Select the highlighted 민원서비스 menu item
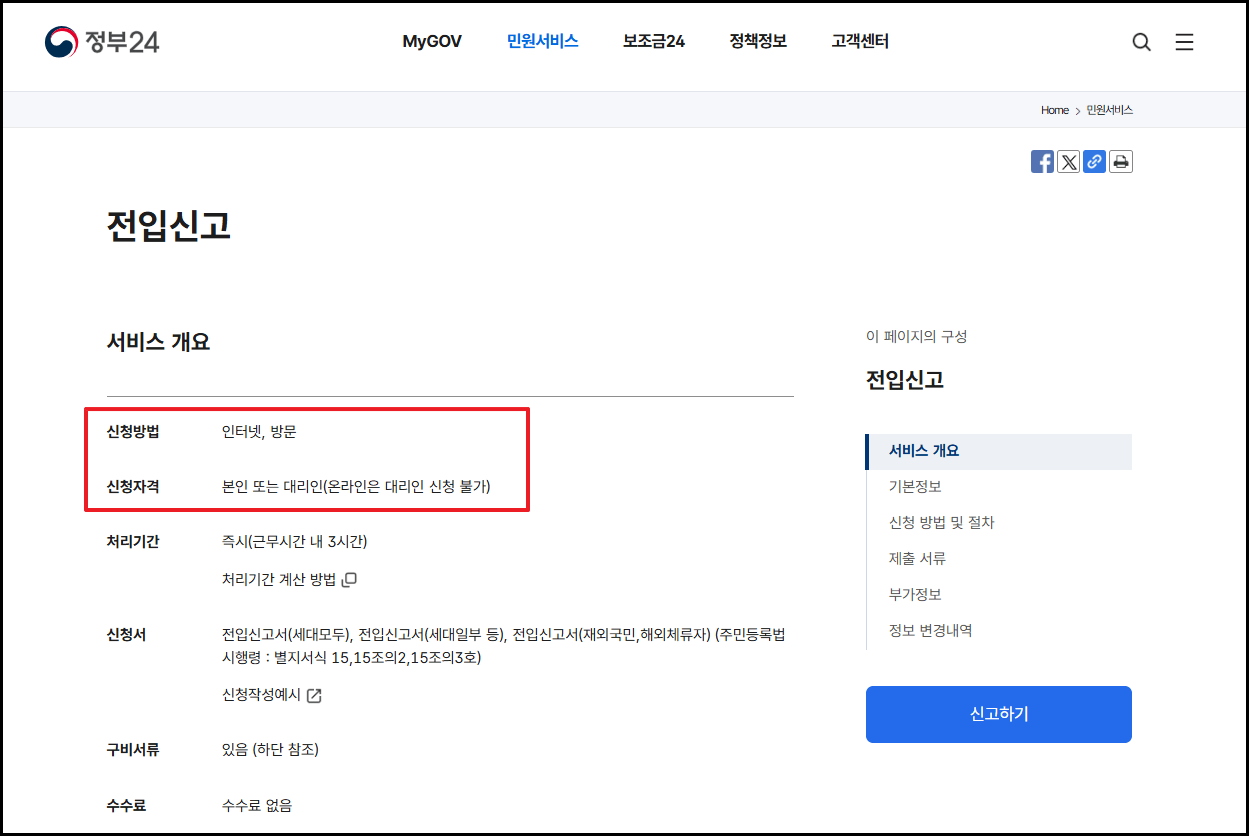 pos(542,41)
